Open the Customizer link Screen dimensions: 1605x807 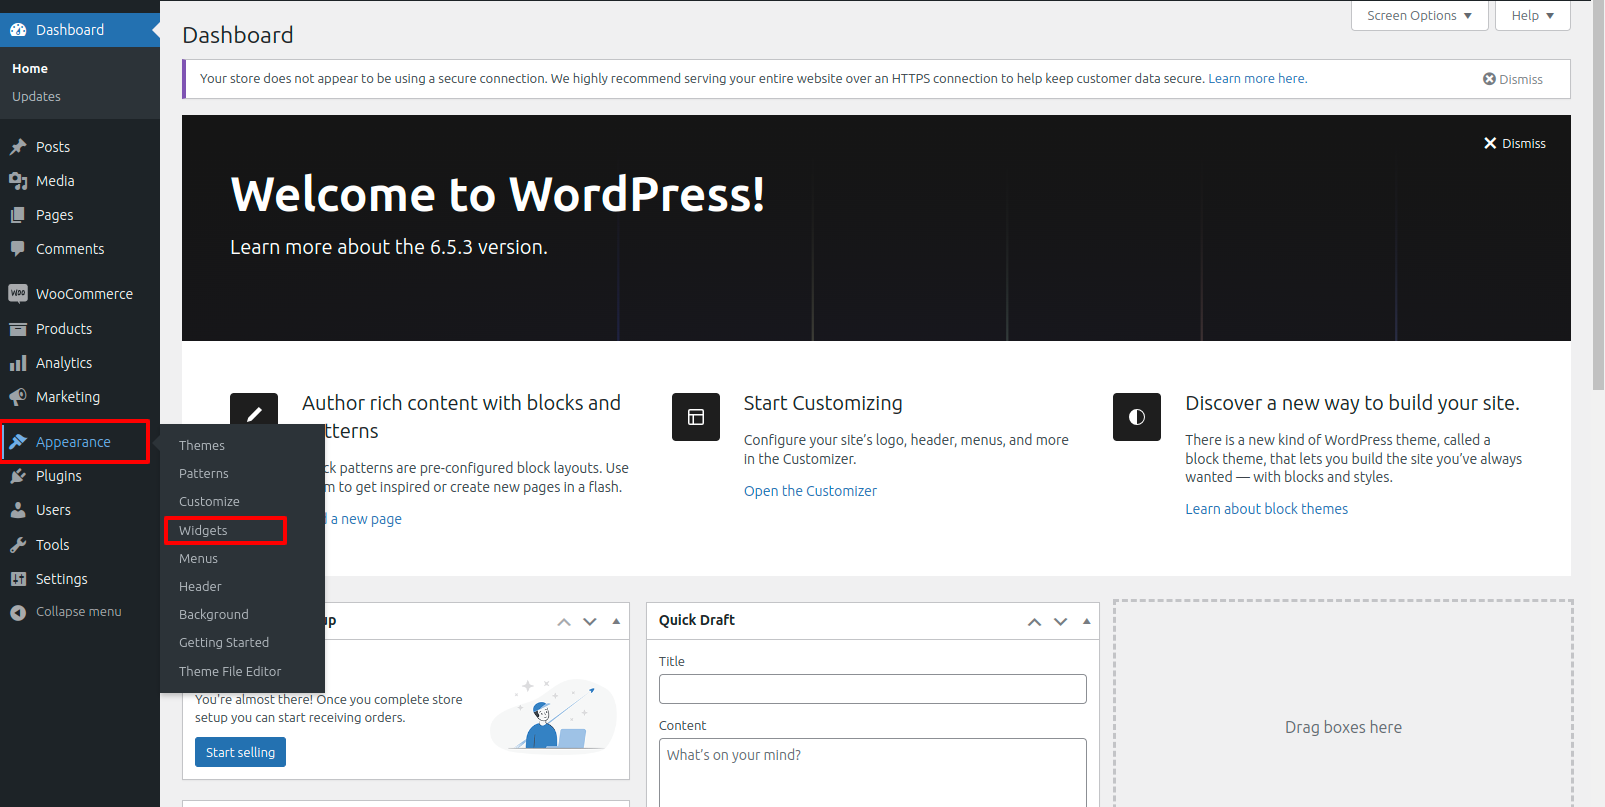coord(810,491)
